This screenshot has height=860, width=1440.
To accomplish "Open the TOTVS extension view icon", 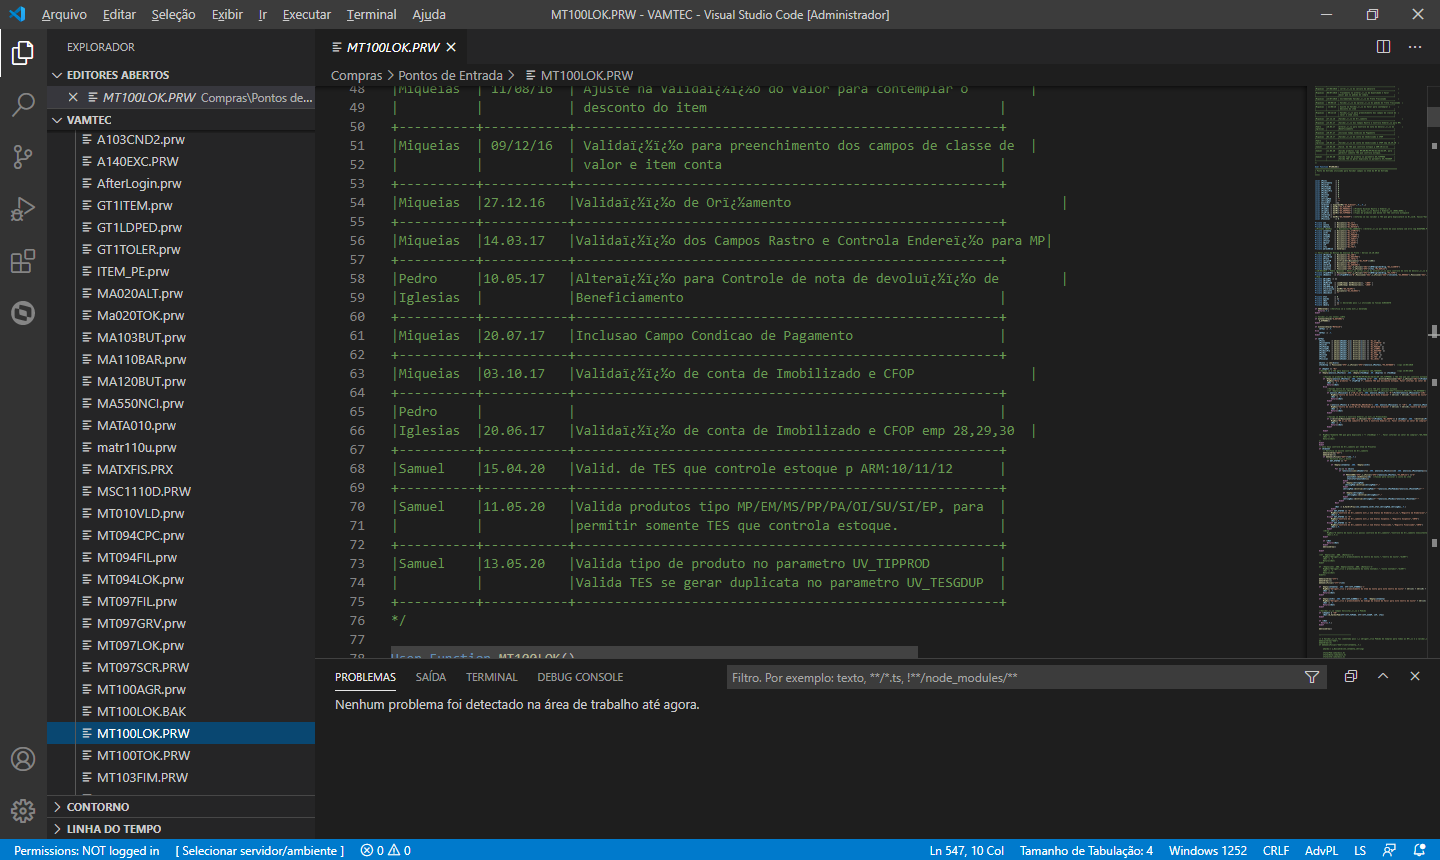I will point(23,313).
